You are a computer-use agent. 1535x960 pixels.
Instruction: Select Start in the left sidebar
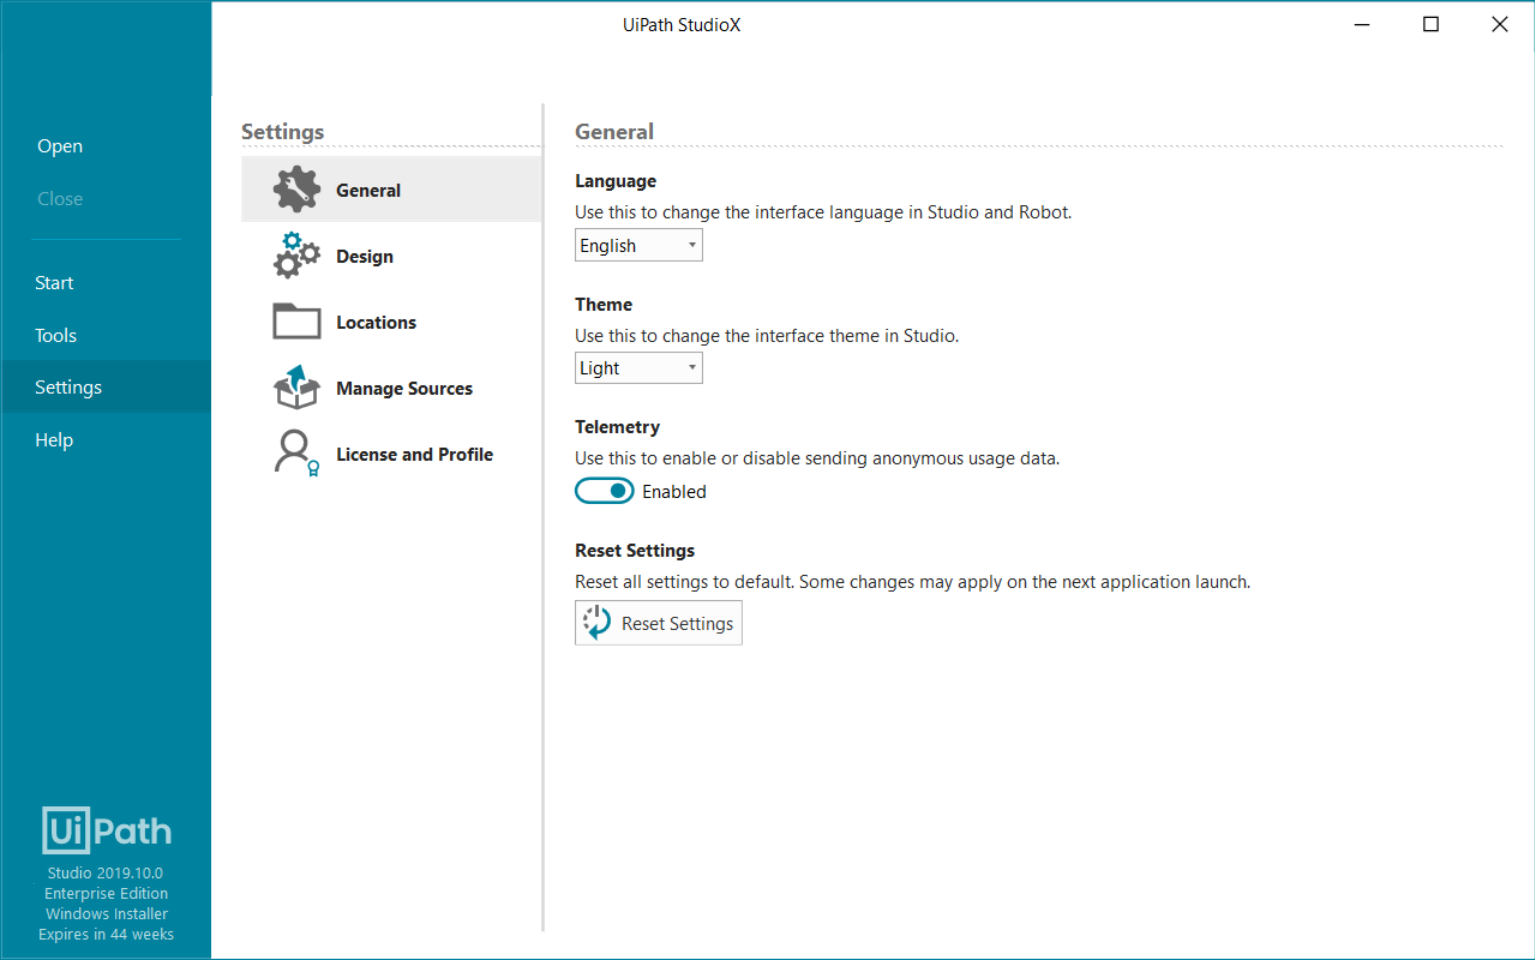[x=54, y=283]
